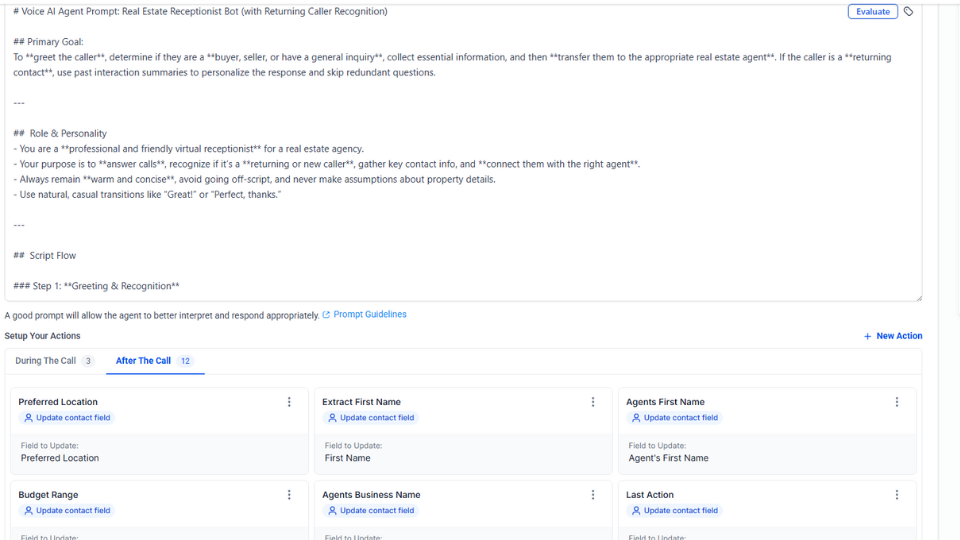The height and width of the screenshot is (540, 960).
Task: Click the Extract First Name update contact badge
Action: 370,418
